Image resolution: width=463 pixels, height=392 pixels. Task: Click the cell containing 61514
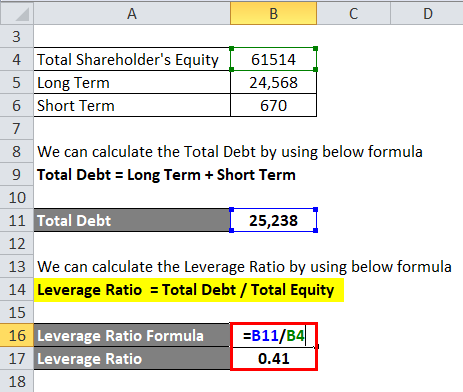click(x=273, y=59)
